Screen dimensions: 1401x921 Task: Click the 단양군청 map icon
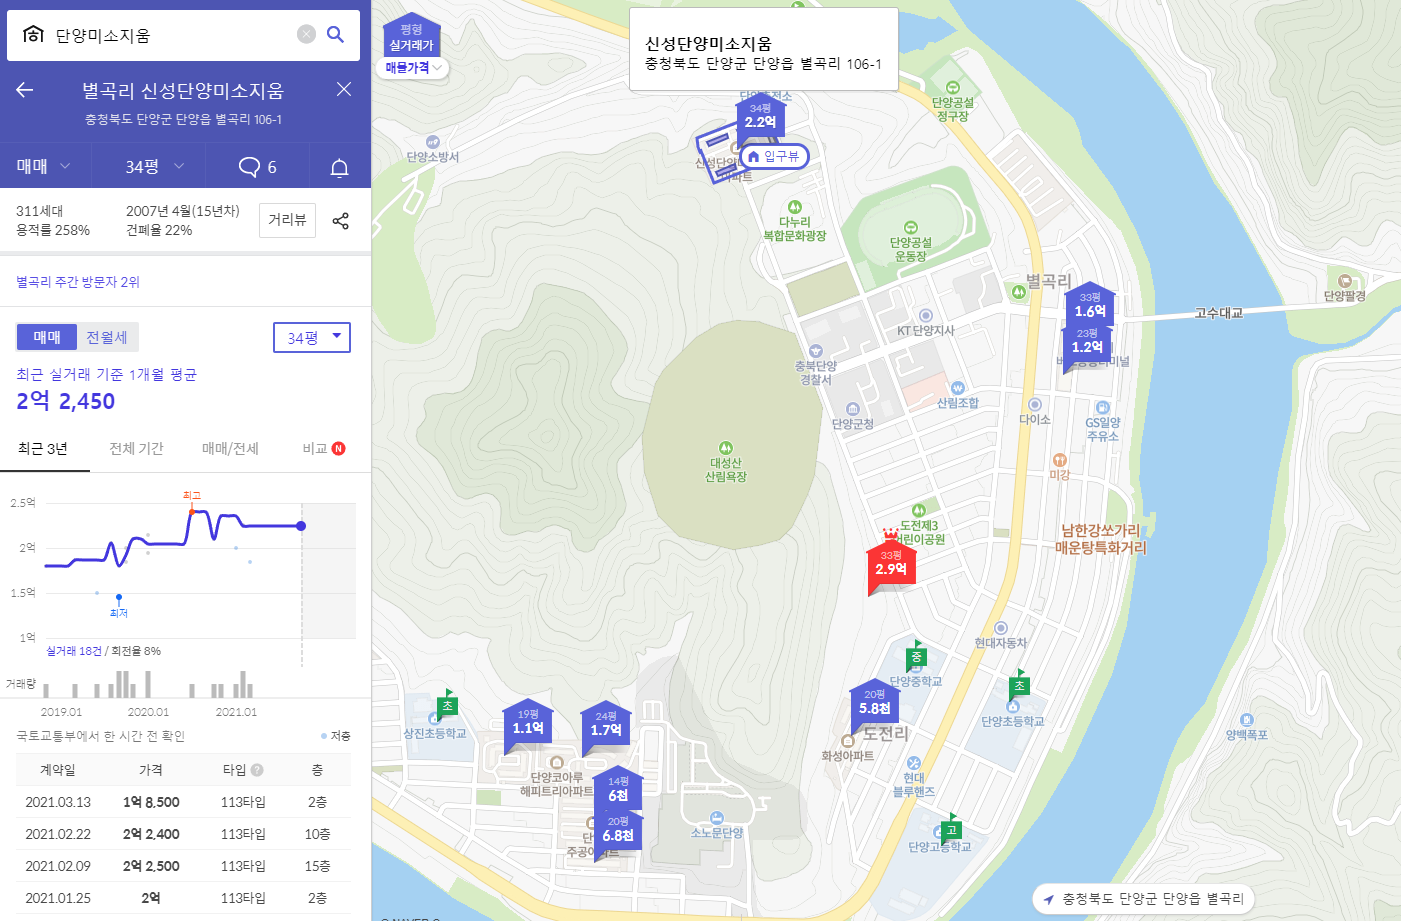[x=853, y=409]
